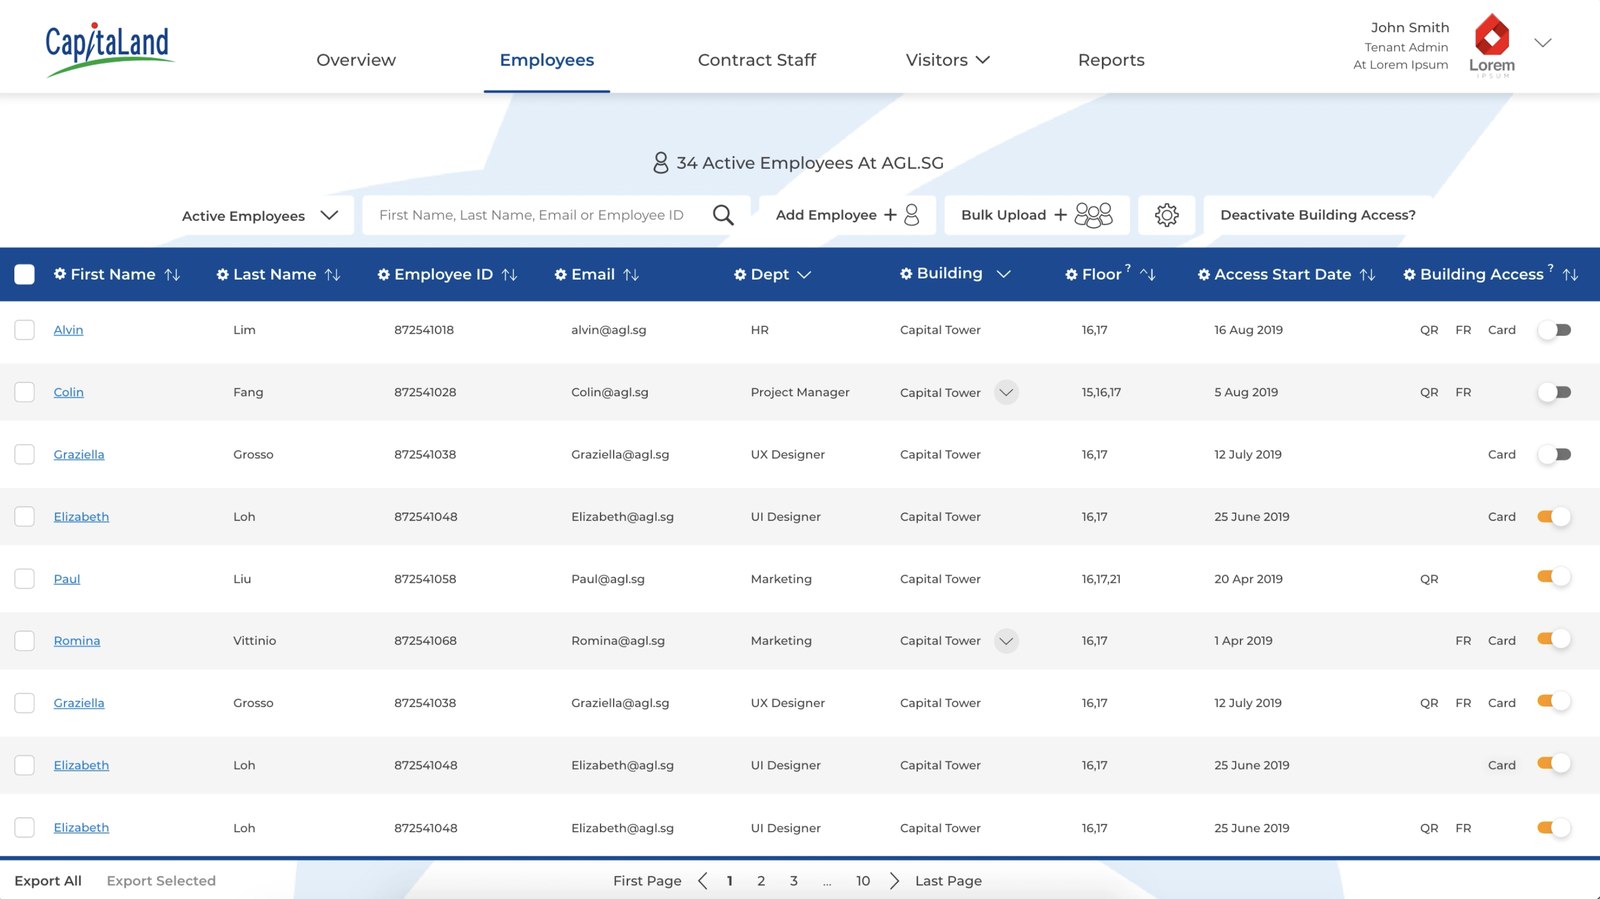Screen dimensions: 1600x899
Task: Open Paul's employee profile link
Action: [x=67, y=579]
